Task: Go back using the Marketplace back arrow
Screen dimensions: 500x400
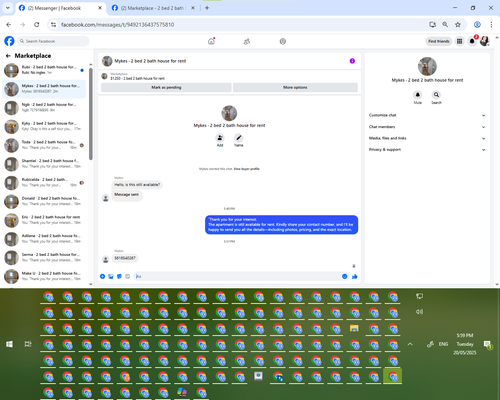Action: 8,56
